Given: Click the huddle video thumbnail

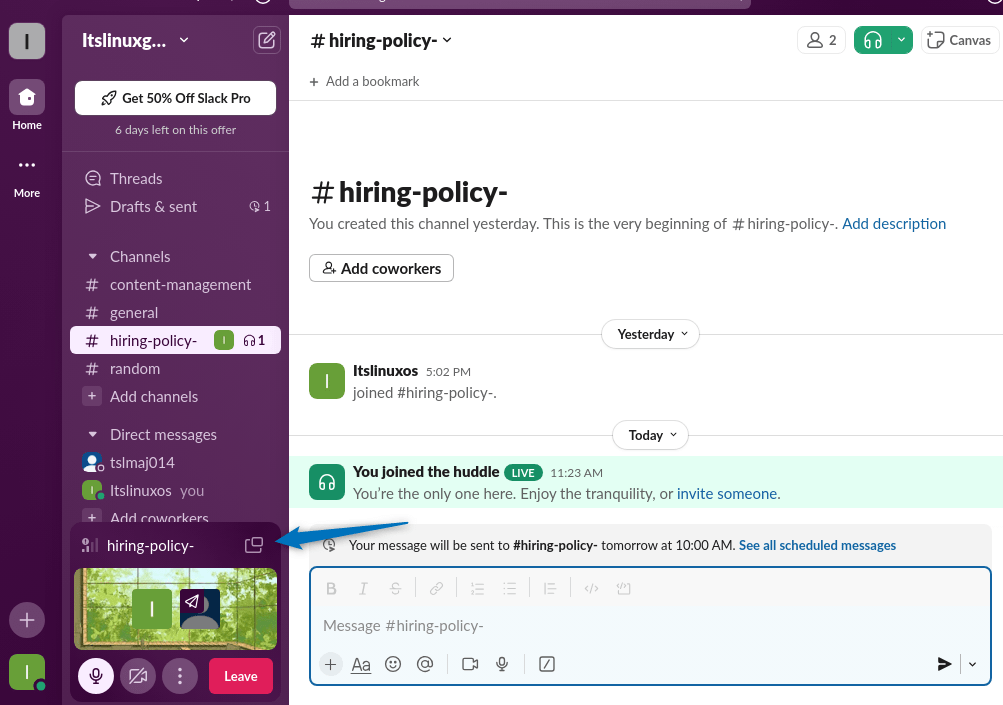Looking at the screenshot, I should (x=175, y=608).
